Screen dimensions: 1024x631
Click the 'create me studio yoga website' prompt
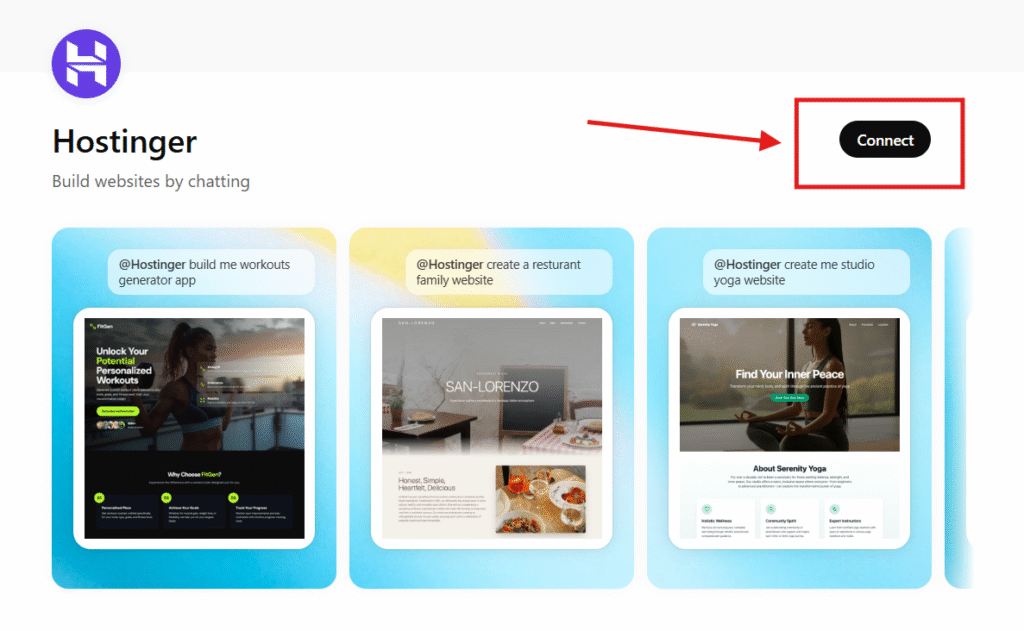pos(807,272)
